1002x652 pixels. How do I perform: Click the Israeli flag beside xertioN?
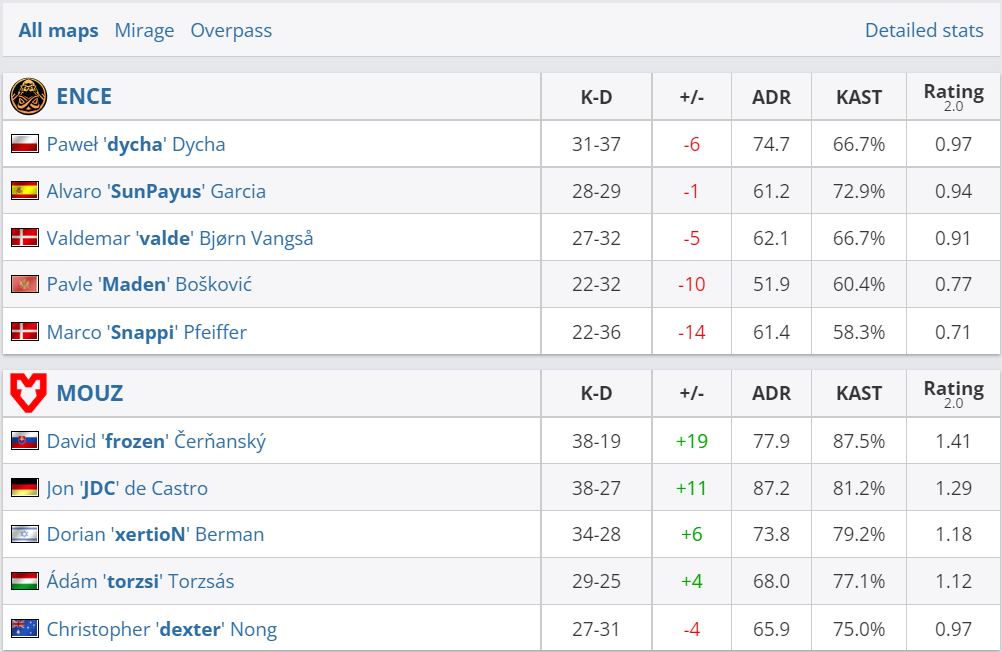[25, 535]
